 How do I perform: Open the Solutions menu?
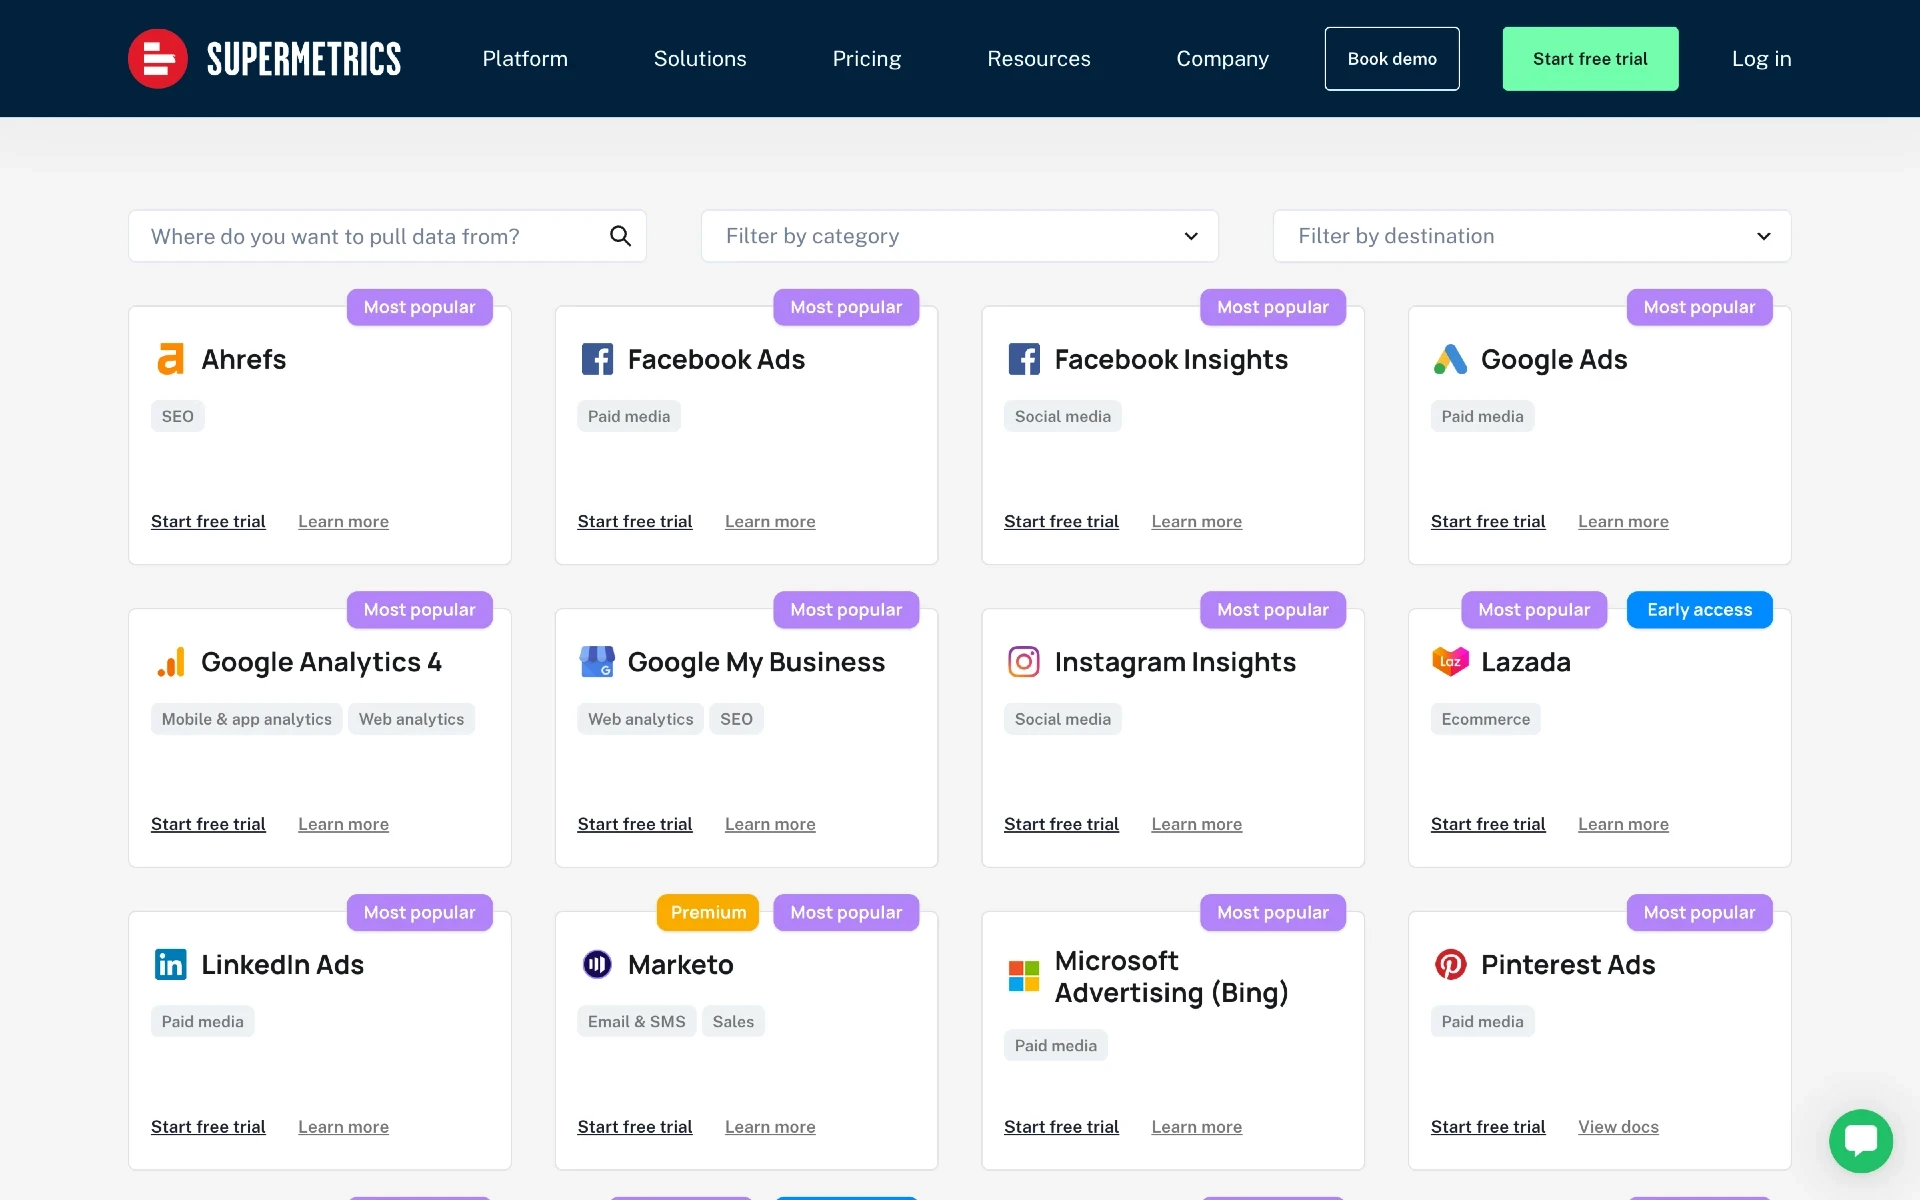(700, 59)
